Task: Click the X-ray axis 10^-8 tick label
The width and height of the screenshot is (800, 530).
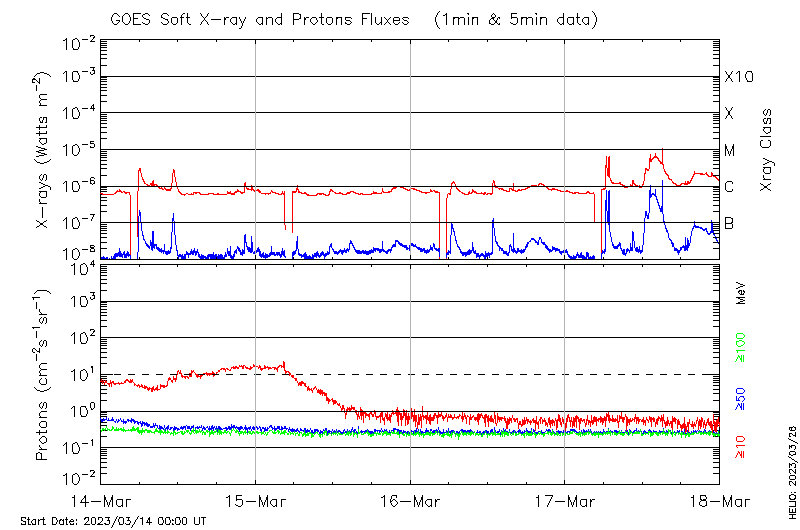Action: pos(79,253)
